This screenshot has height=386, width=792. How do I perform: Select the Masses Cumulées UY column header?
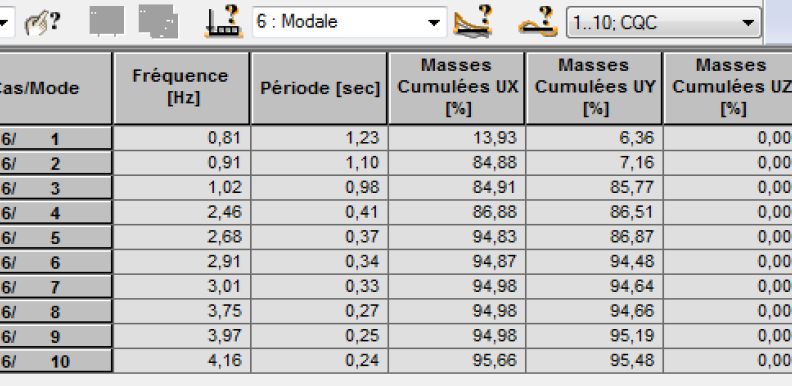coord(595,88)
